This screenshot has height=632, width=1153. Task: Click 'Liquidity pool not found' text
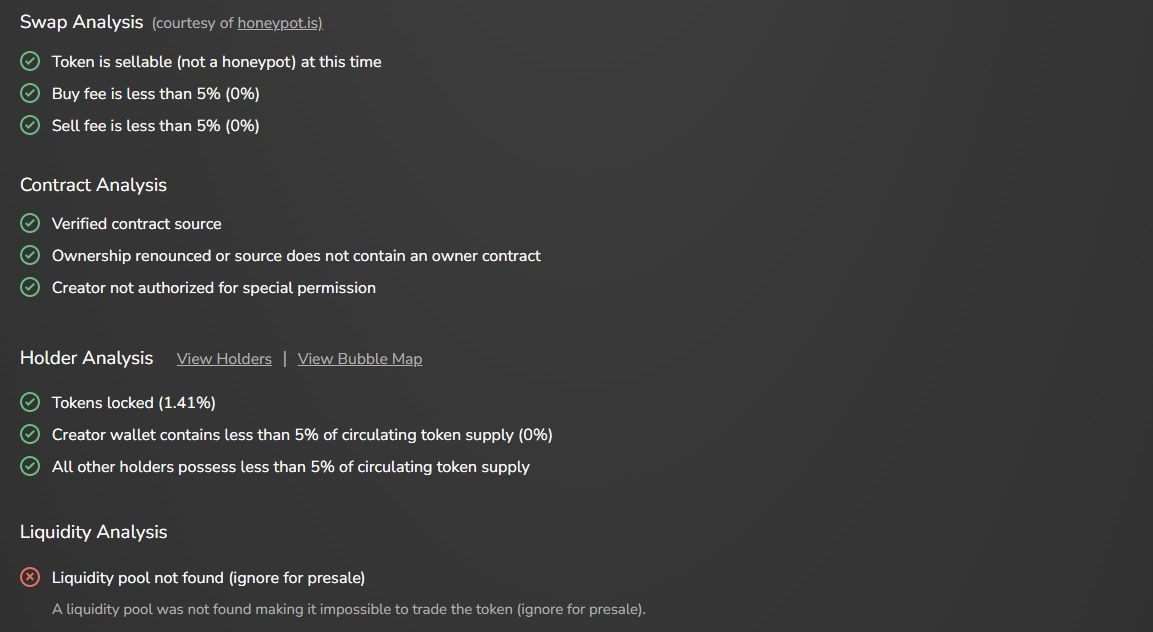click(208, 578)
